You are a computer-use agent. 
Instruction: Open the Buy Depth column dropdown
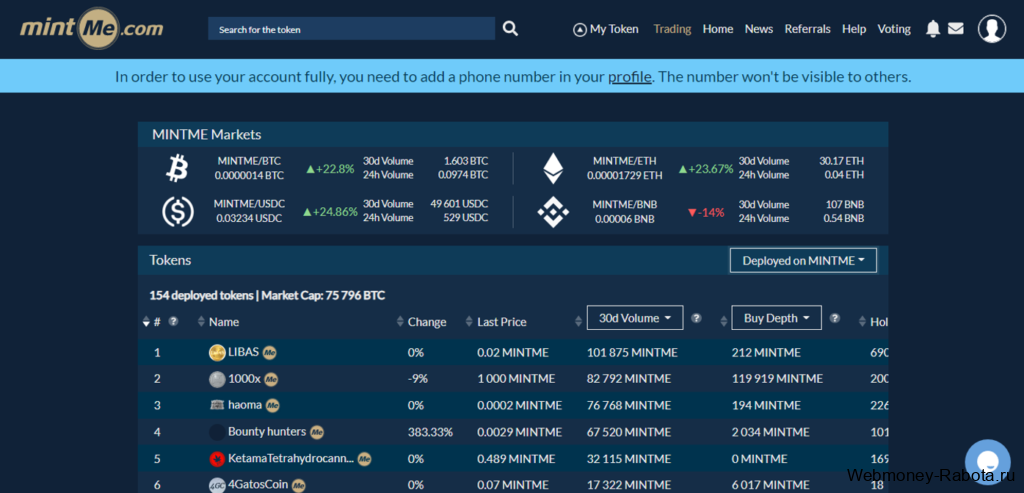tap(776, 318)
